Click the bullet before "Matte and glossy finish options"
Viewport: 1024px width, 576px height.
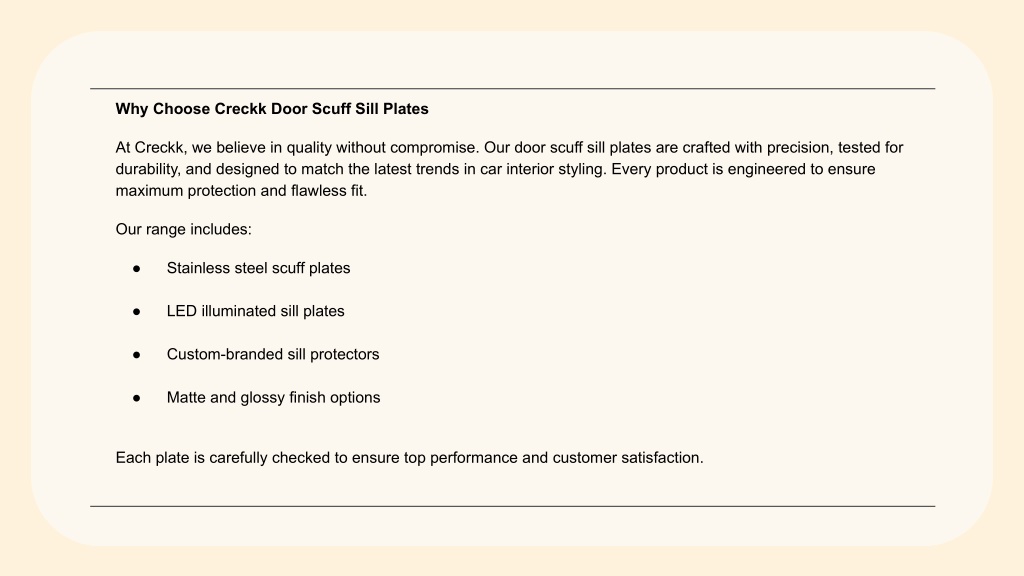pyautogui.click(x=136, y=398)
